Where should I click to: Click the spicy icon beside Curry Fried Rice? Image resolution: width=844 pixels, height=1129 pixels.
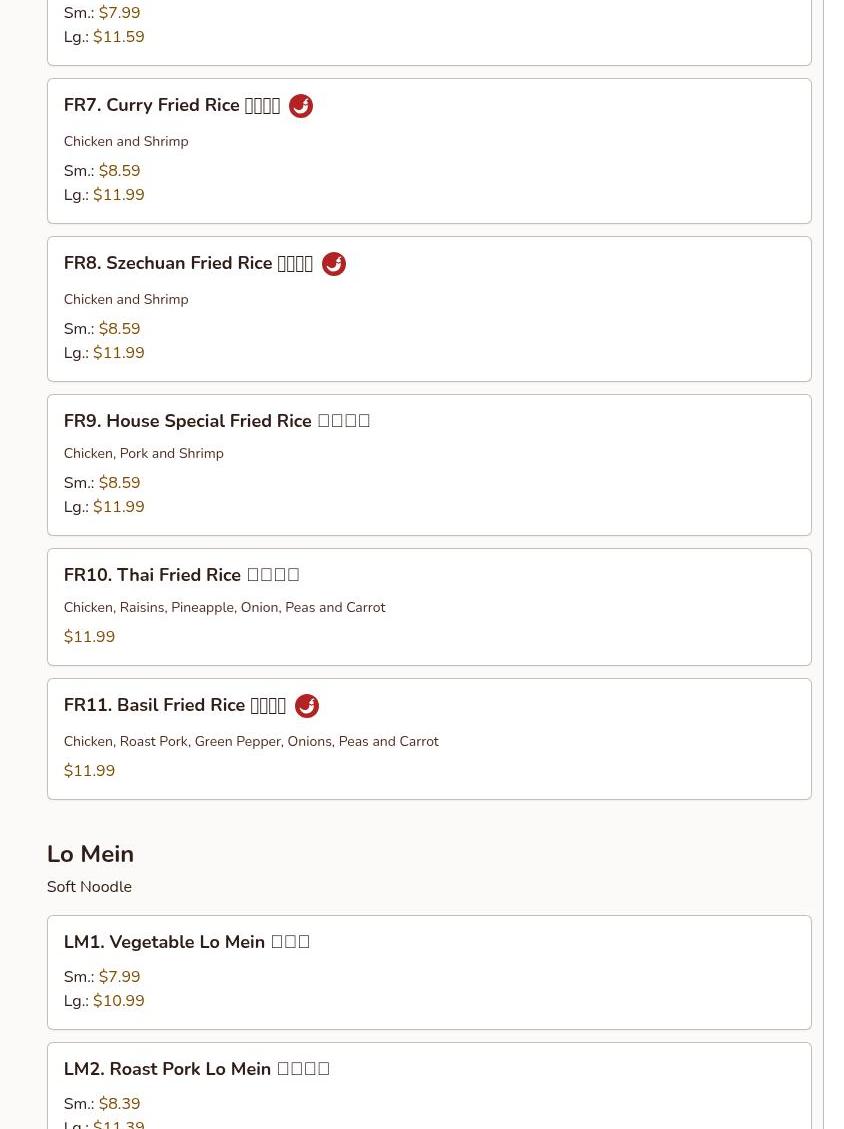point(301,106)
